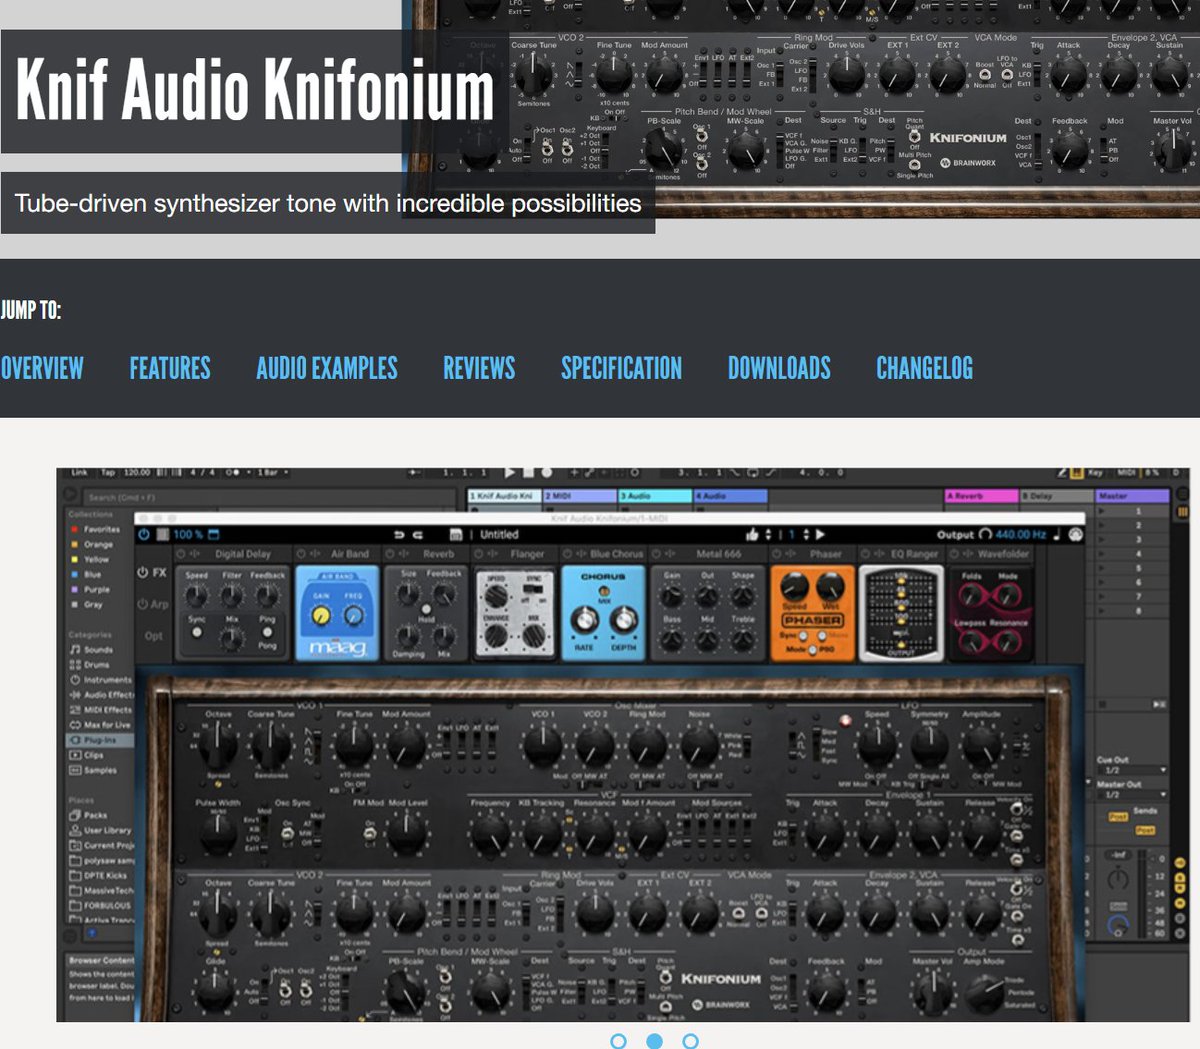1200x1049 pixels.
Task: Select the A Reverb return track header
Action: [981, 495]
